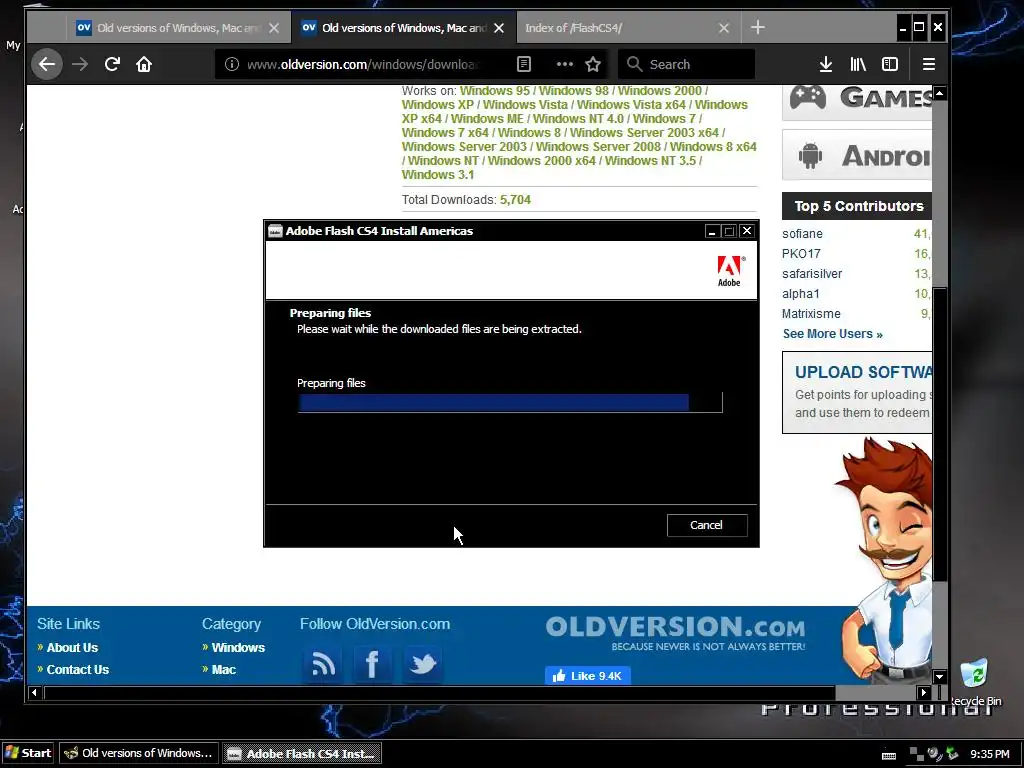Image resolution: width=1024 pixels, height=768 pixels.
Task: Select Adobe Flash CS4 Inst taskbar button
Action: pyautogui.click(x=302, y=753)
